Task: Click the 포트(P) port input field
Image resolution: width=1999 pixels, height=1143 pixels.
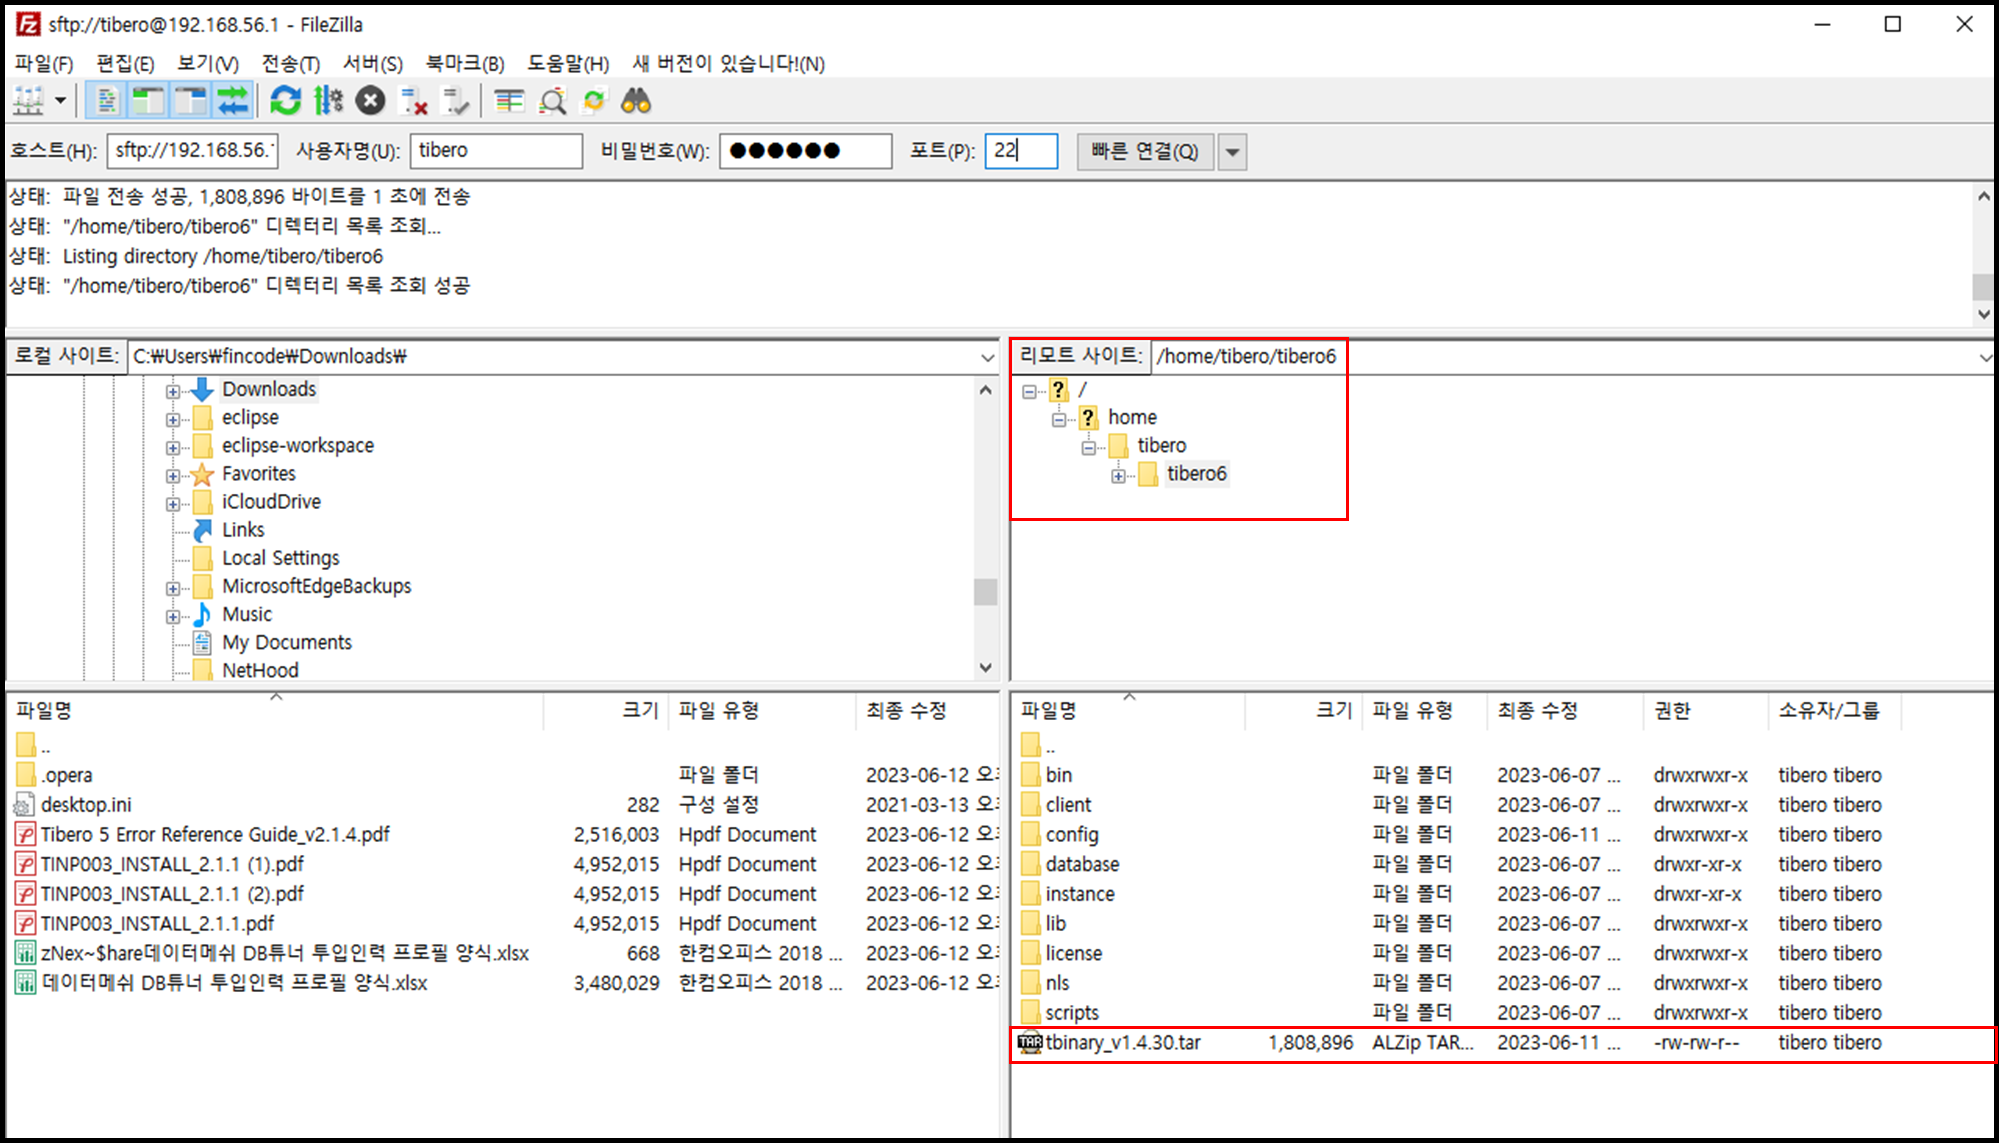Action: [x=1021, y=151]
